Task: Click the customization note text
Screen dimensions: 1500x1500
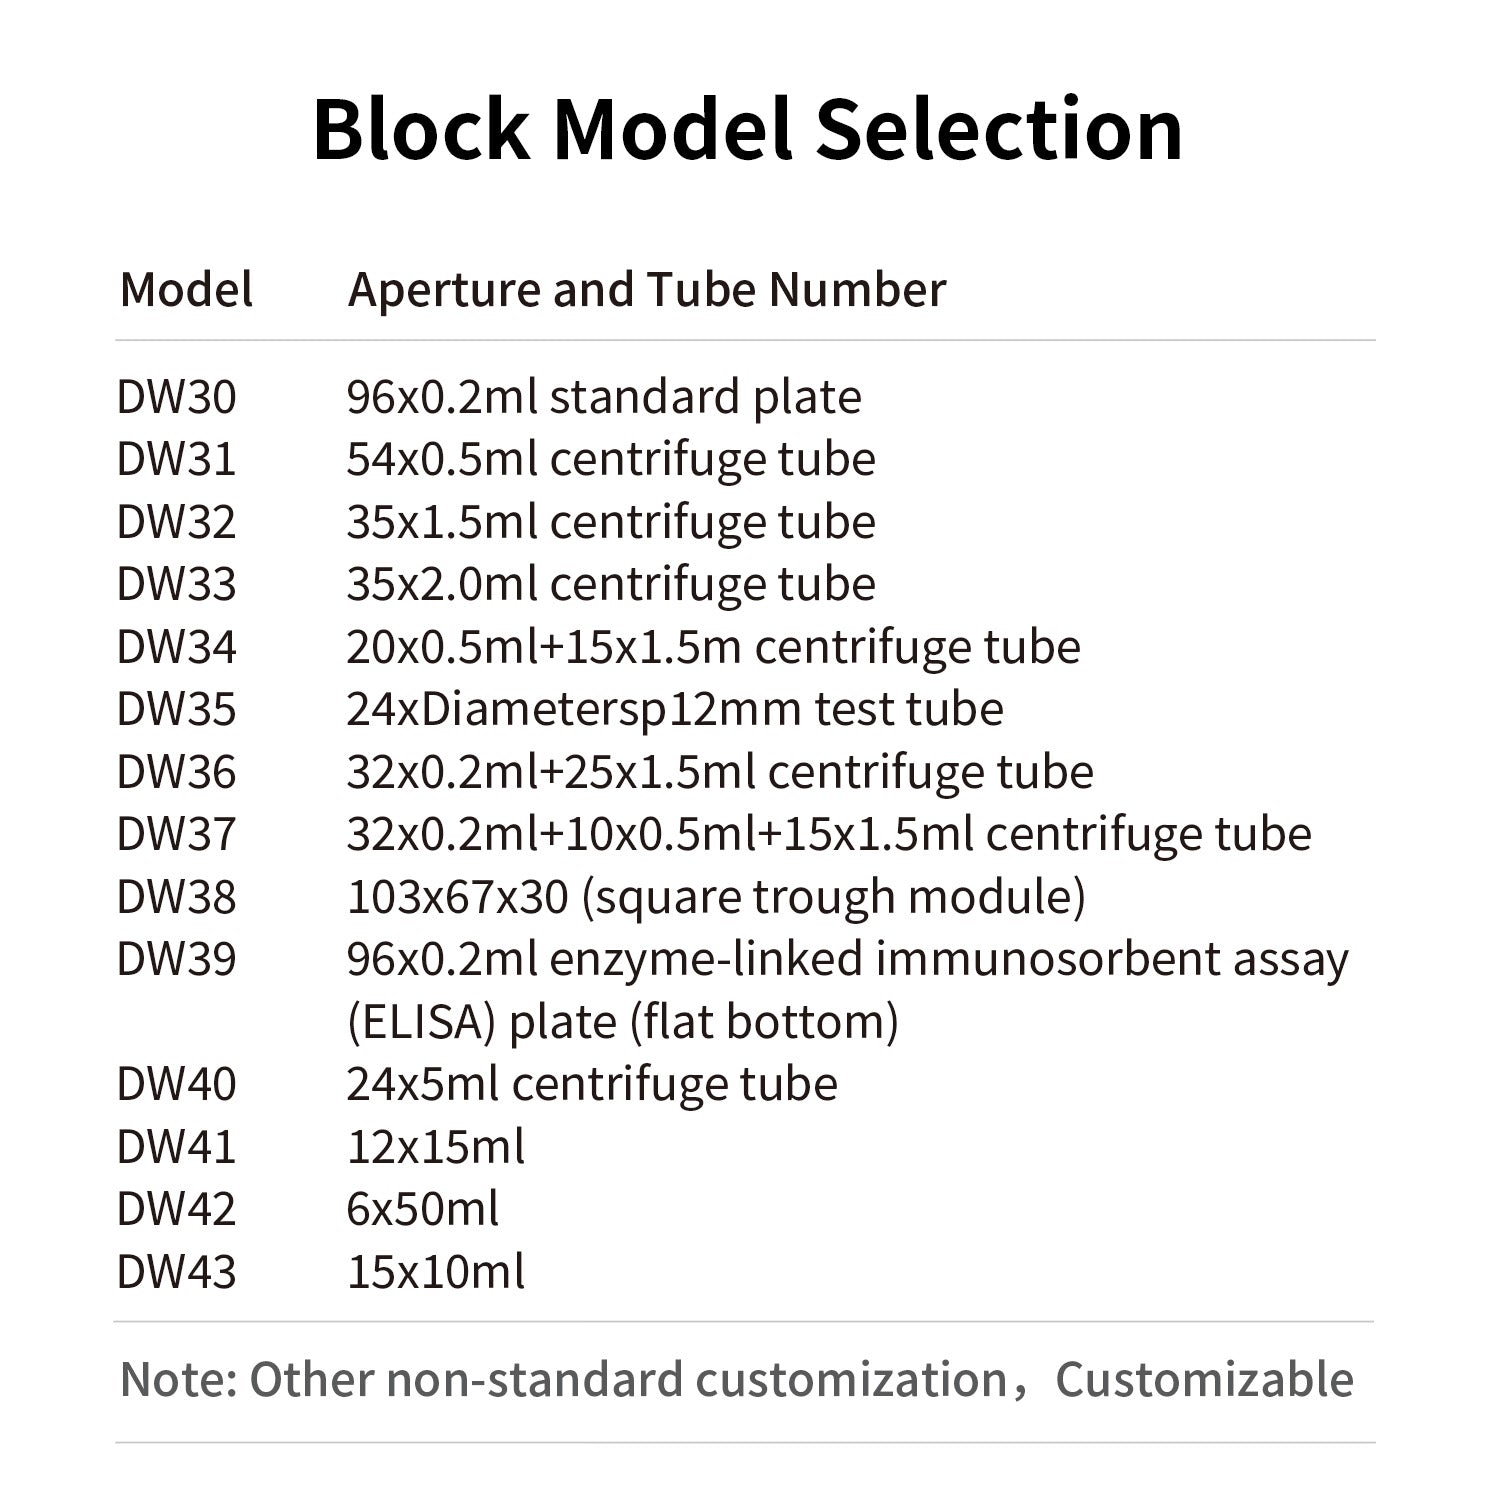Action: point(737,1380)
